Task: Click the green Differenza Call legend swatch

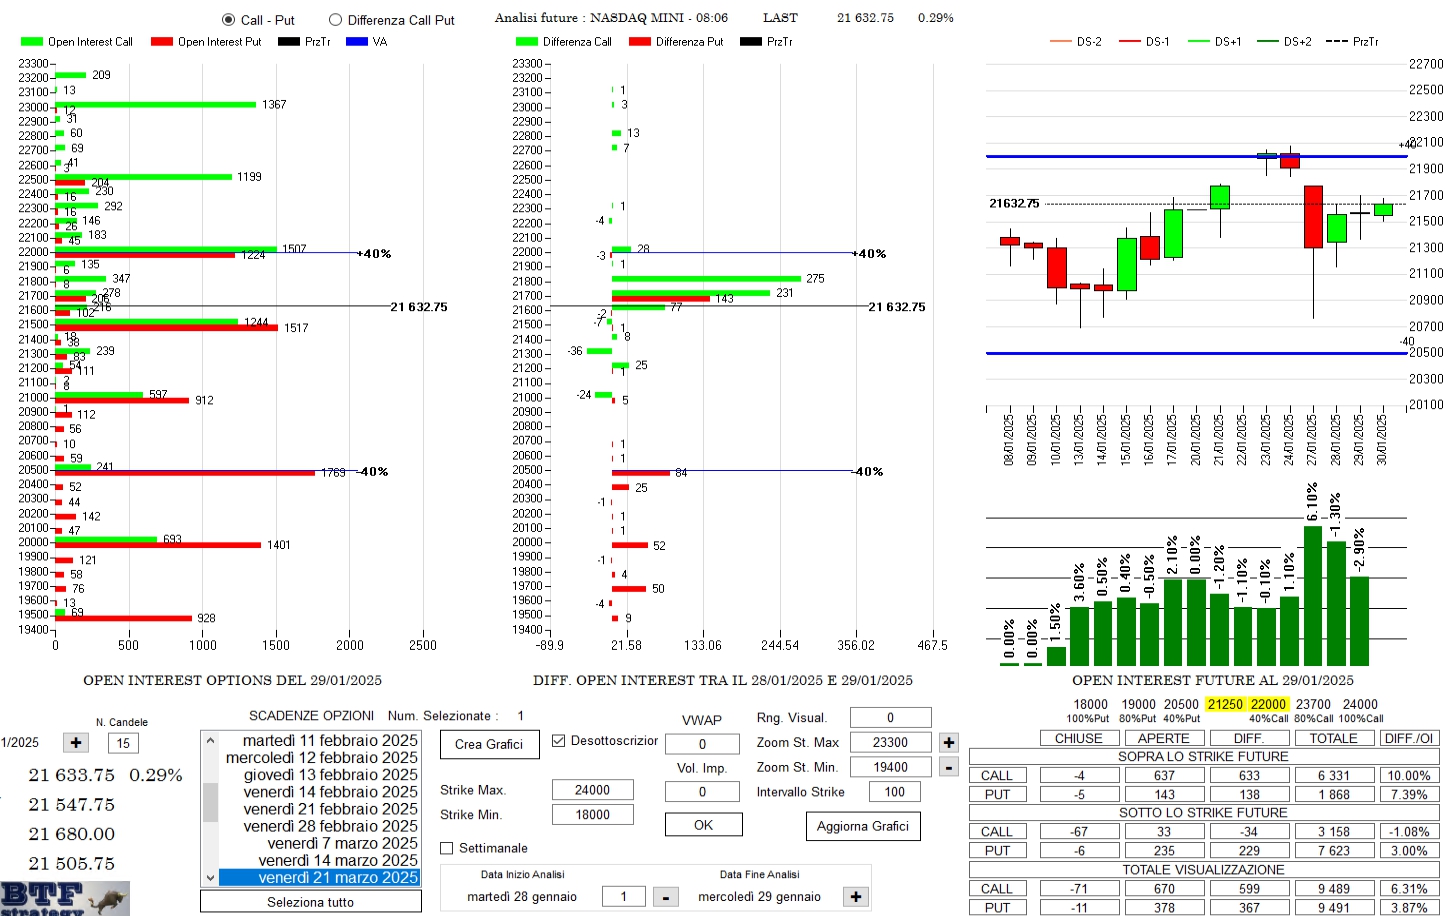Action: [527, 42]
